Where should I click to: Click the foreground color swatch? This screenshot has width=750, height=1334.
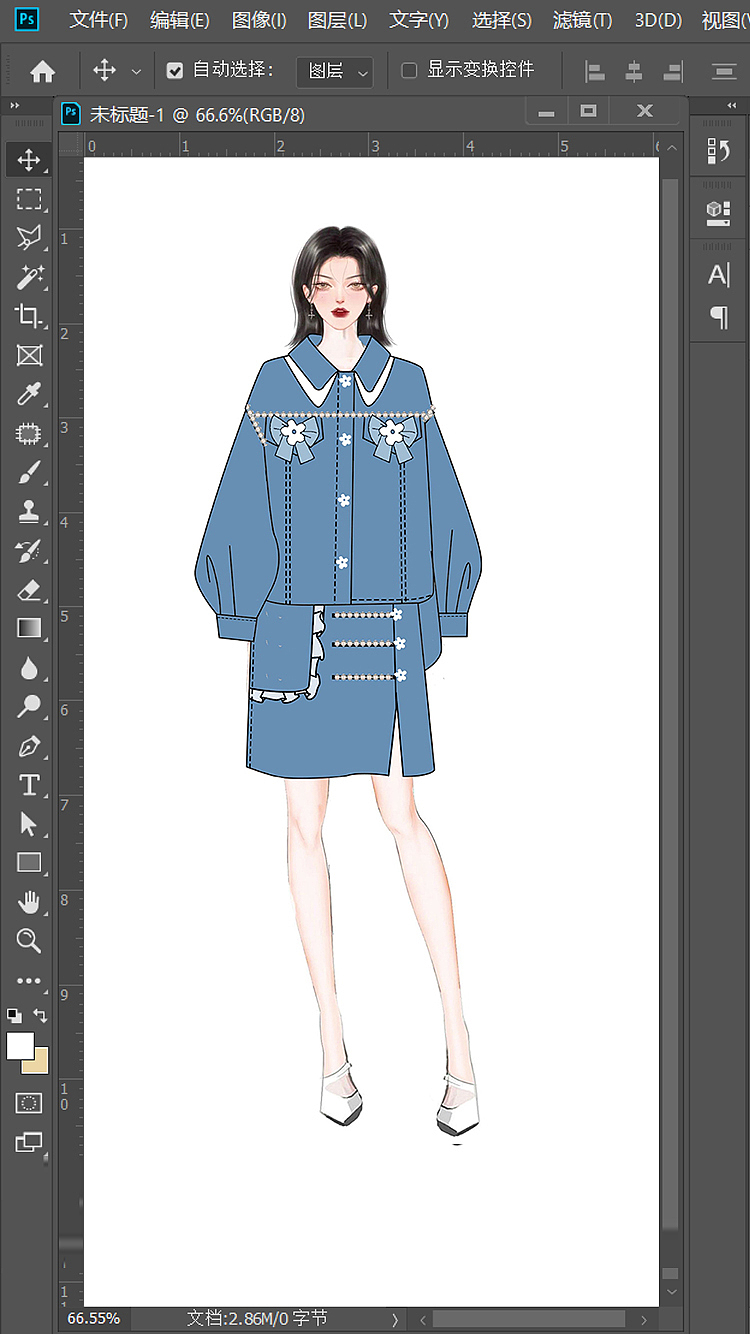[20, 1046]
